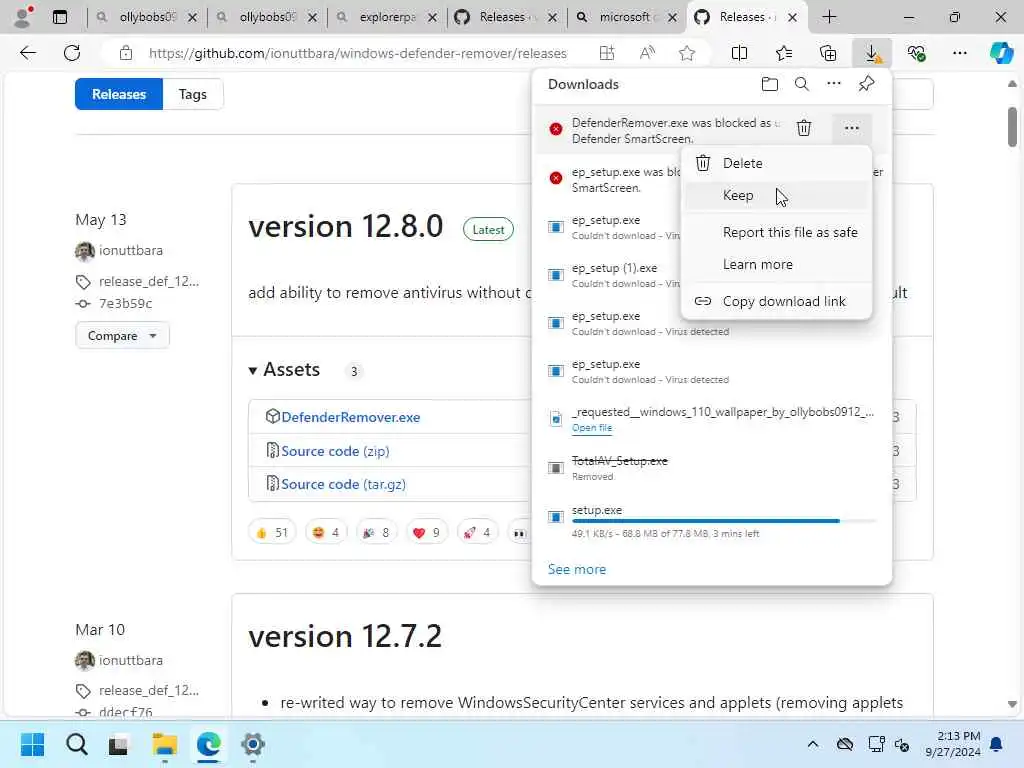Switch to Tags tab

(193, 94)
